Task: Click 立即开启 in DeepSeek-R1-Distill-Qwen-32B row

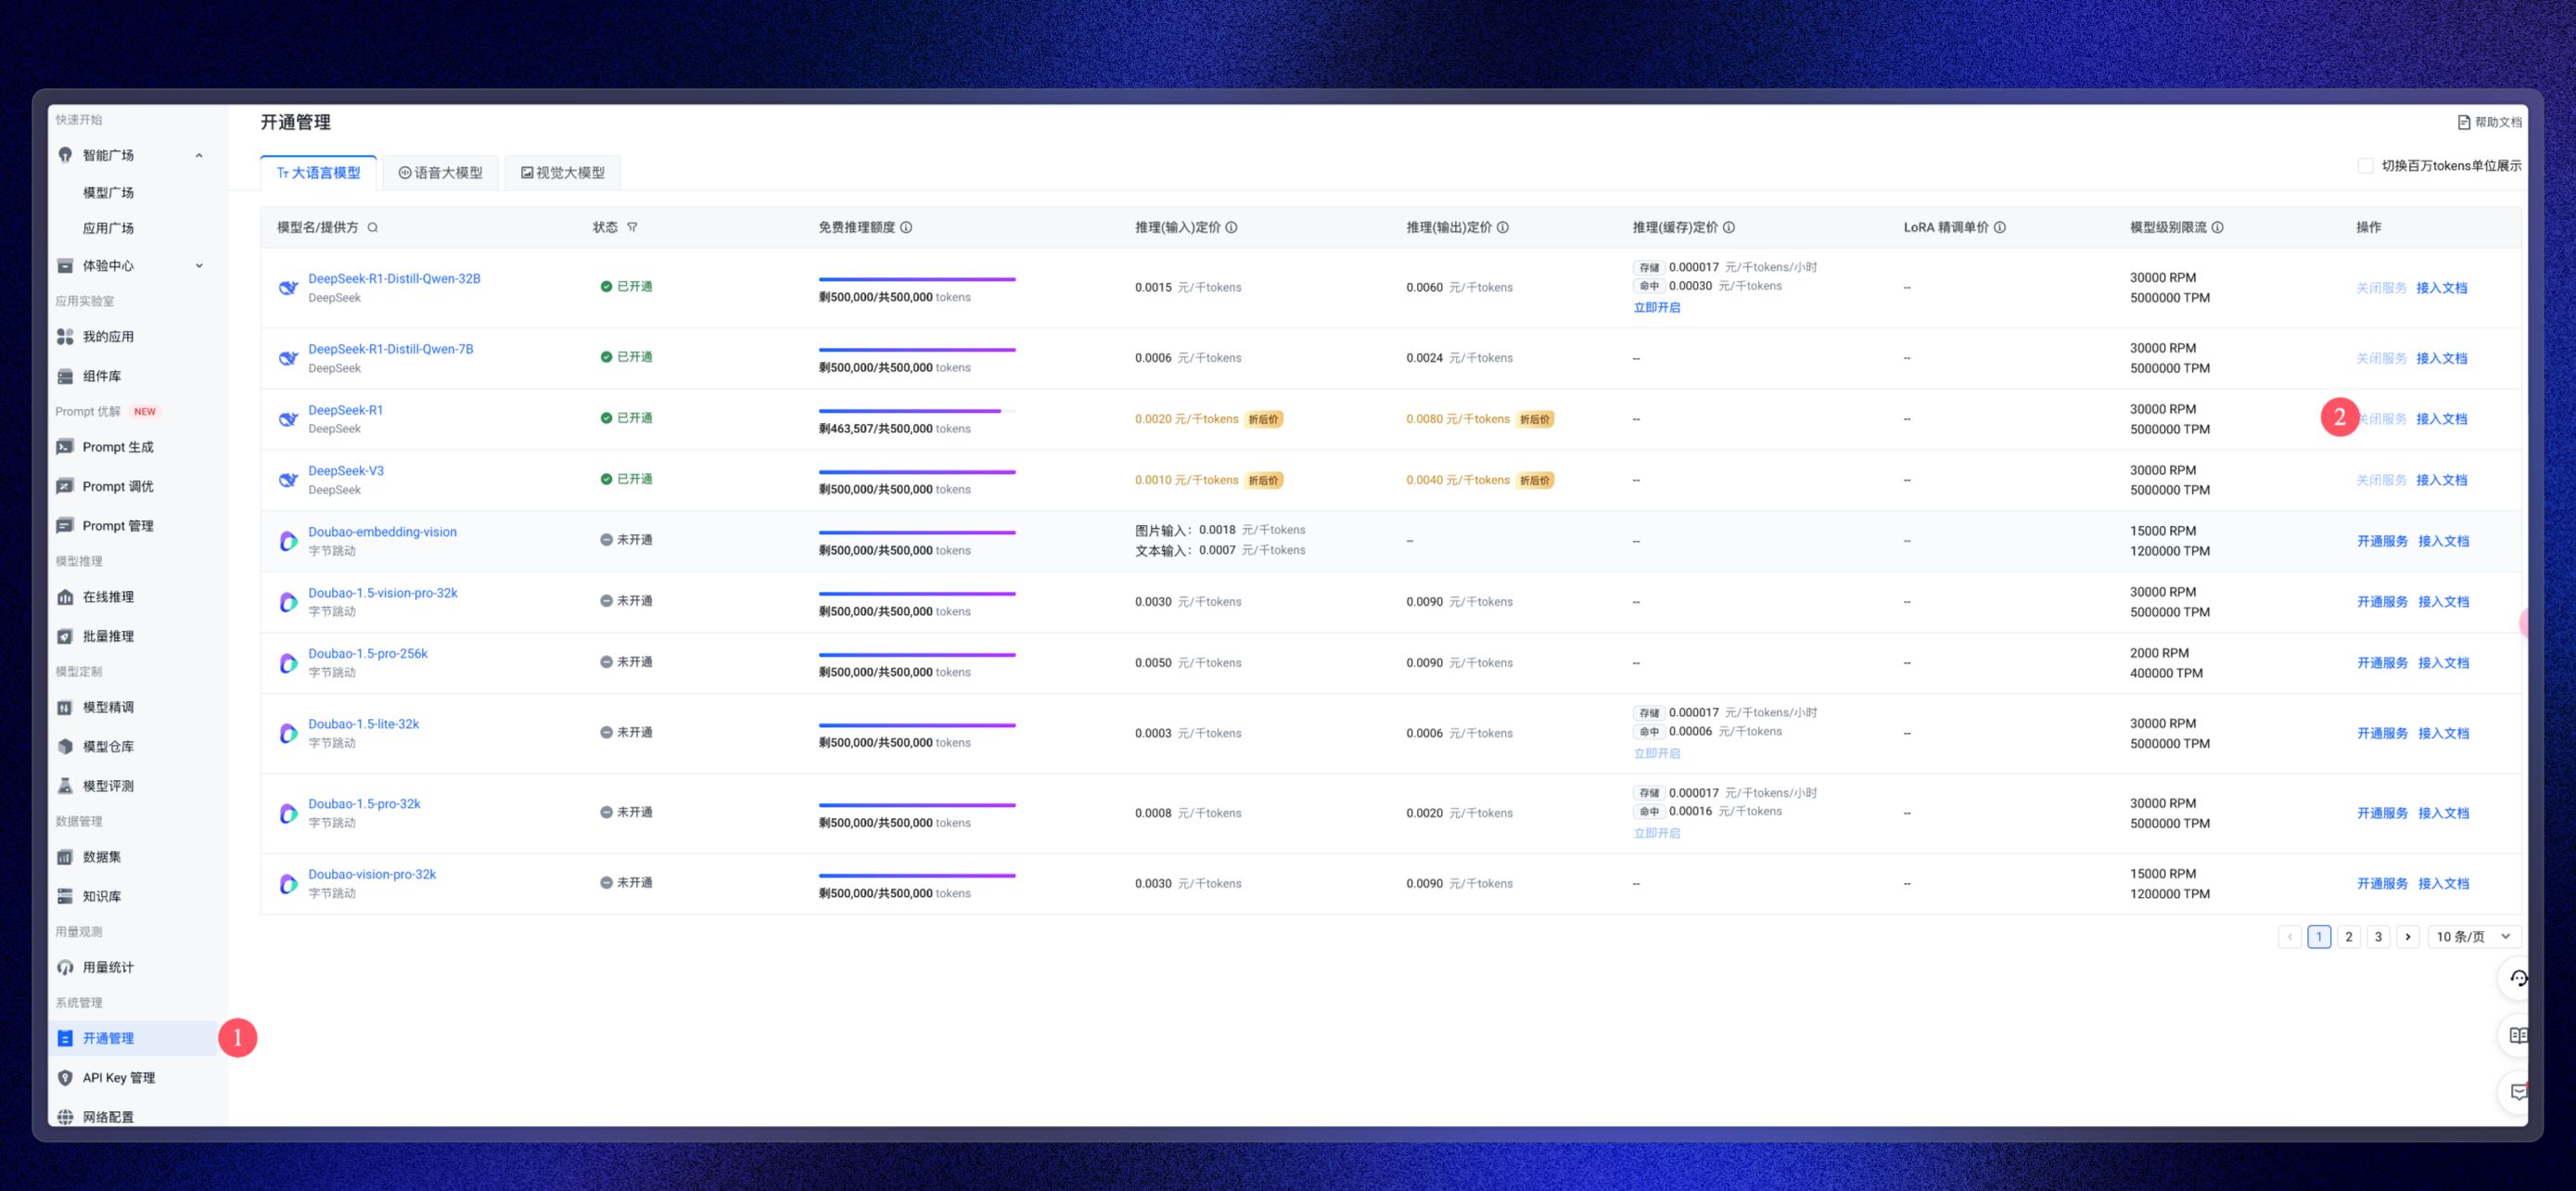Action: (x=1656, y=308)
